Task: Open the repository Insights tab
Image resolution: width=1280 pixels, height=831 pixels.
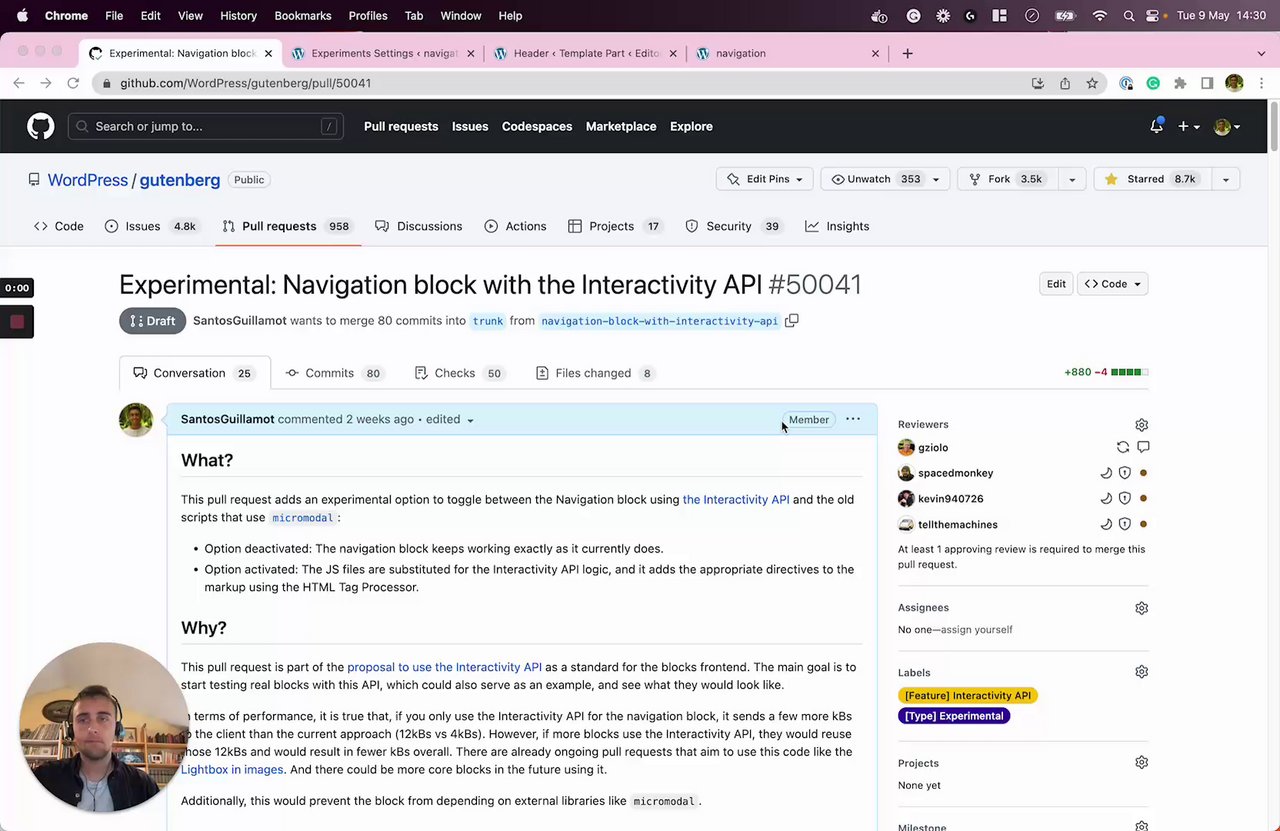Action: 837,226
